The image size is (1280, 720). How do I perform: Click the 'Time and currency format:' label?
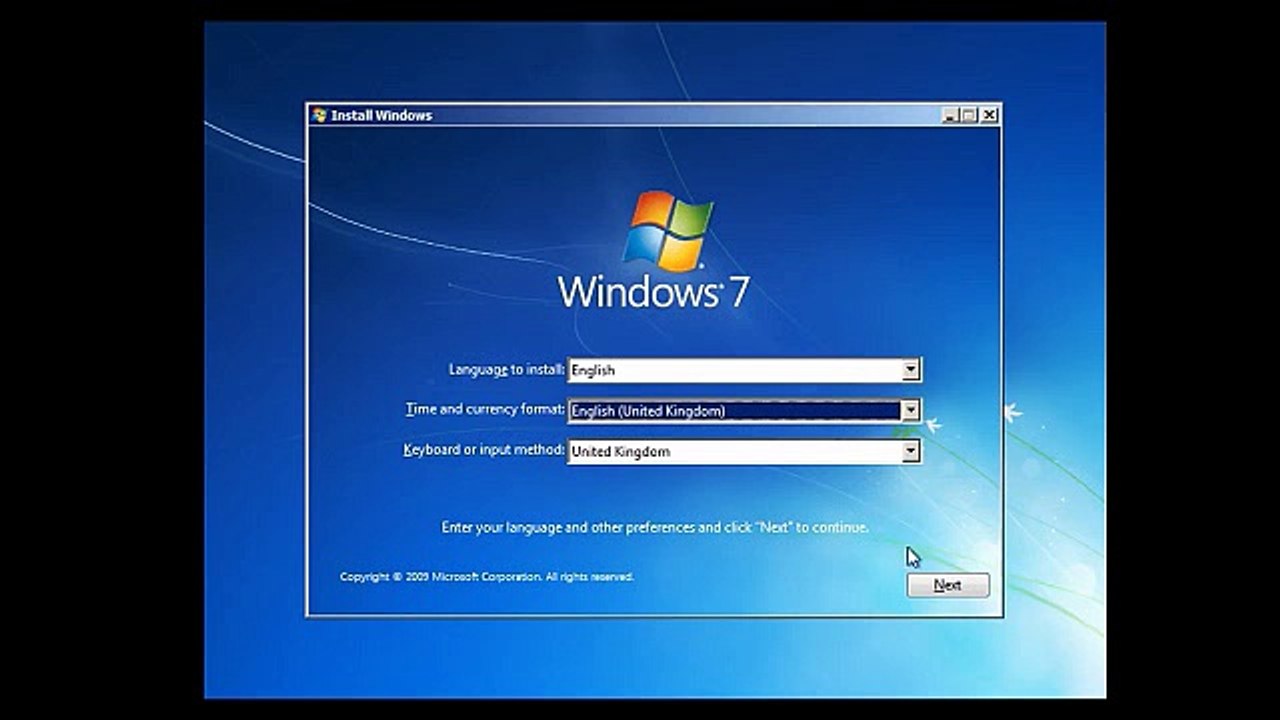485,409
